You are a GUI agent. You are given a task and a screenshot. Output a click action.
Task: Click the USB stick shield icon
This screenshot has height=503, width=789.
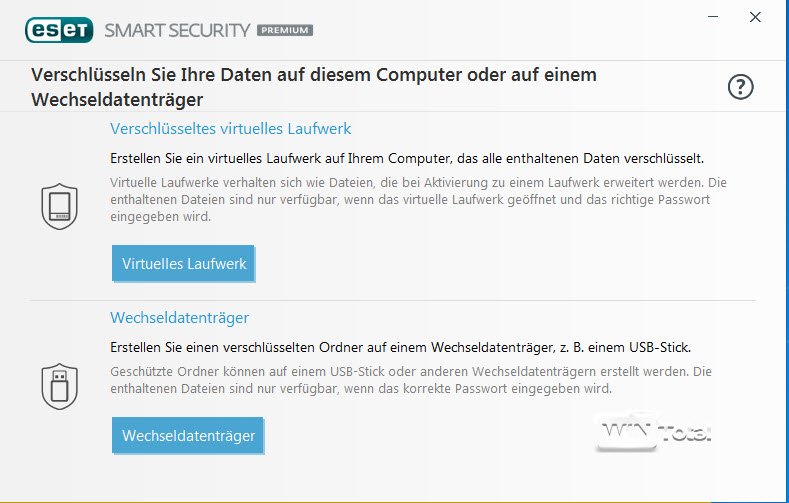click(x=59, y=383)
